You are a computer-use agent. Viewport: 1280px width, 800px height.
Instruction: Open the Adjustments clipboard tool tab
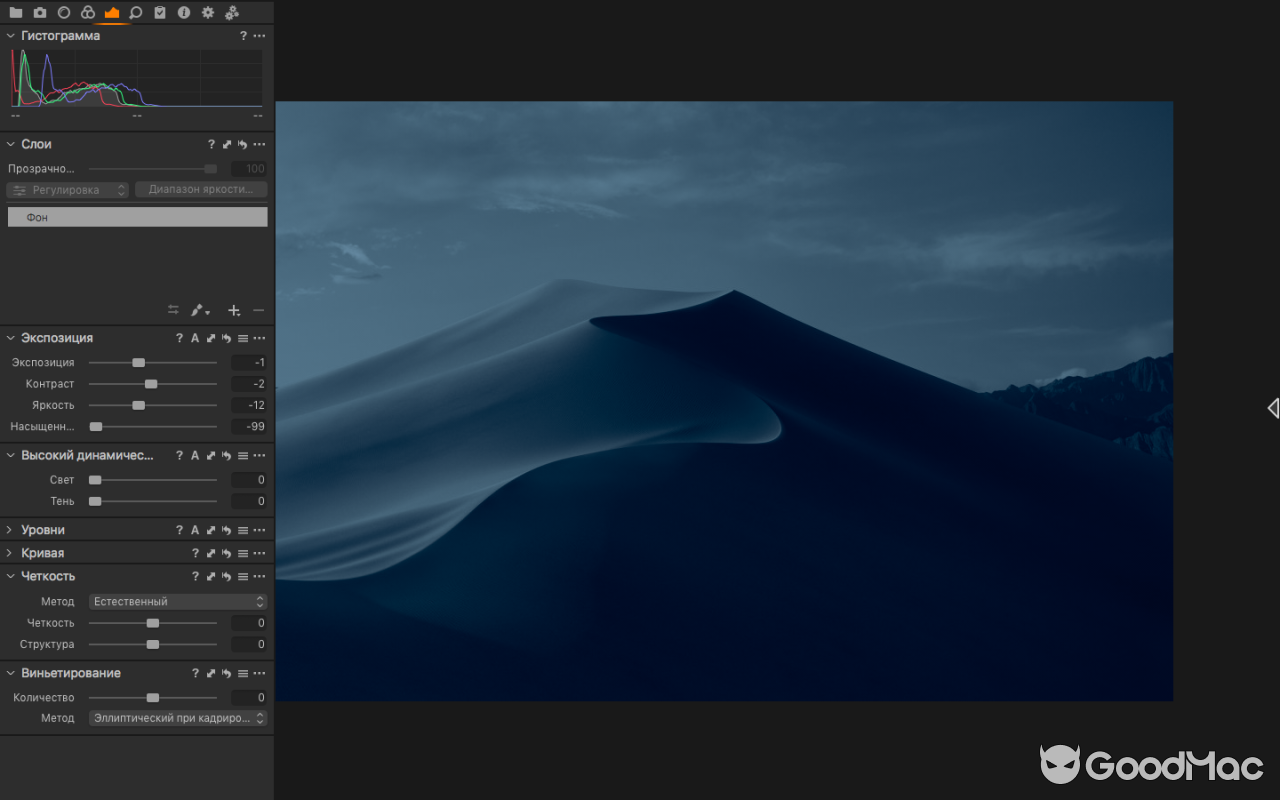point(160,12)
